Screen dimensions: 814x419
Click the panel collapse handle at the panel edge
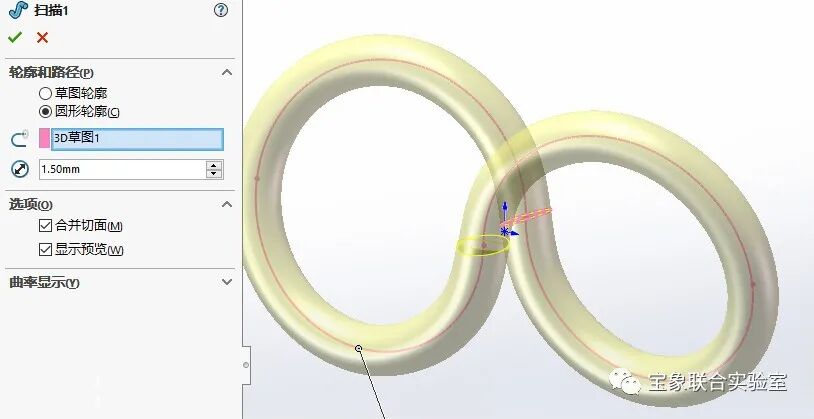click(246, 365)
